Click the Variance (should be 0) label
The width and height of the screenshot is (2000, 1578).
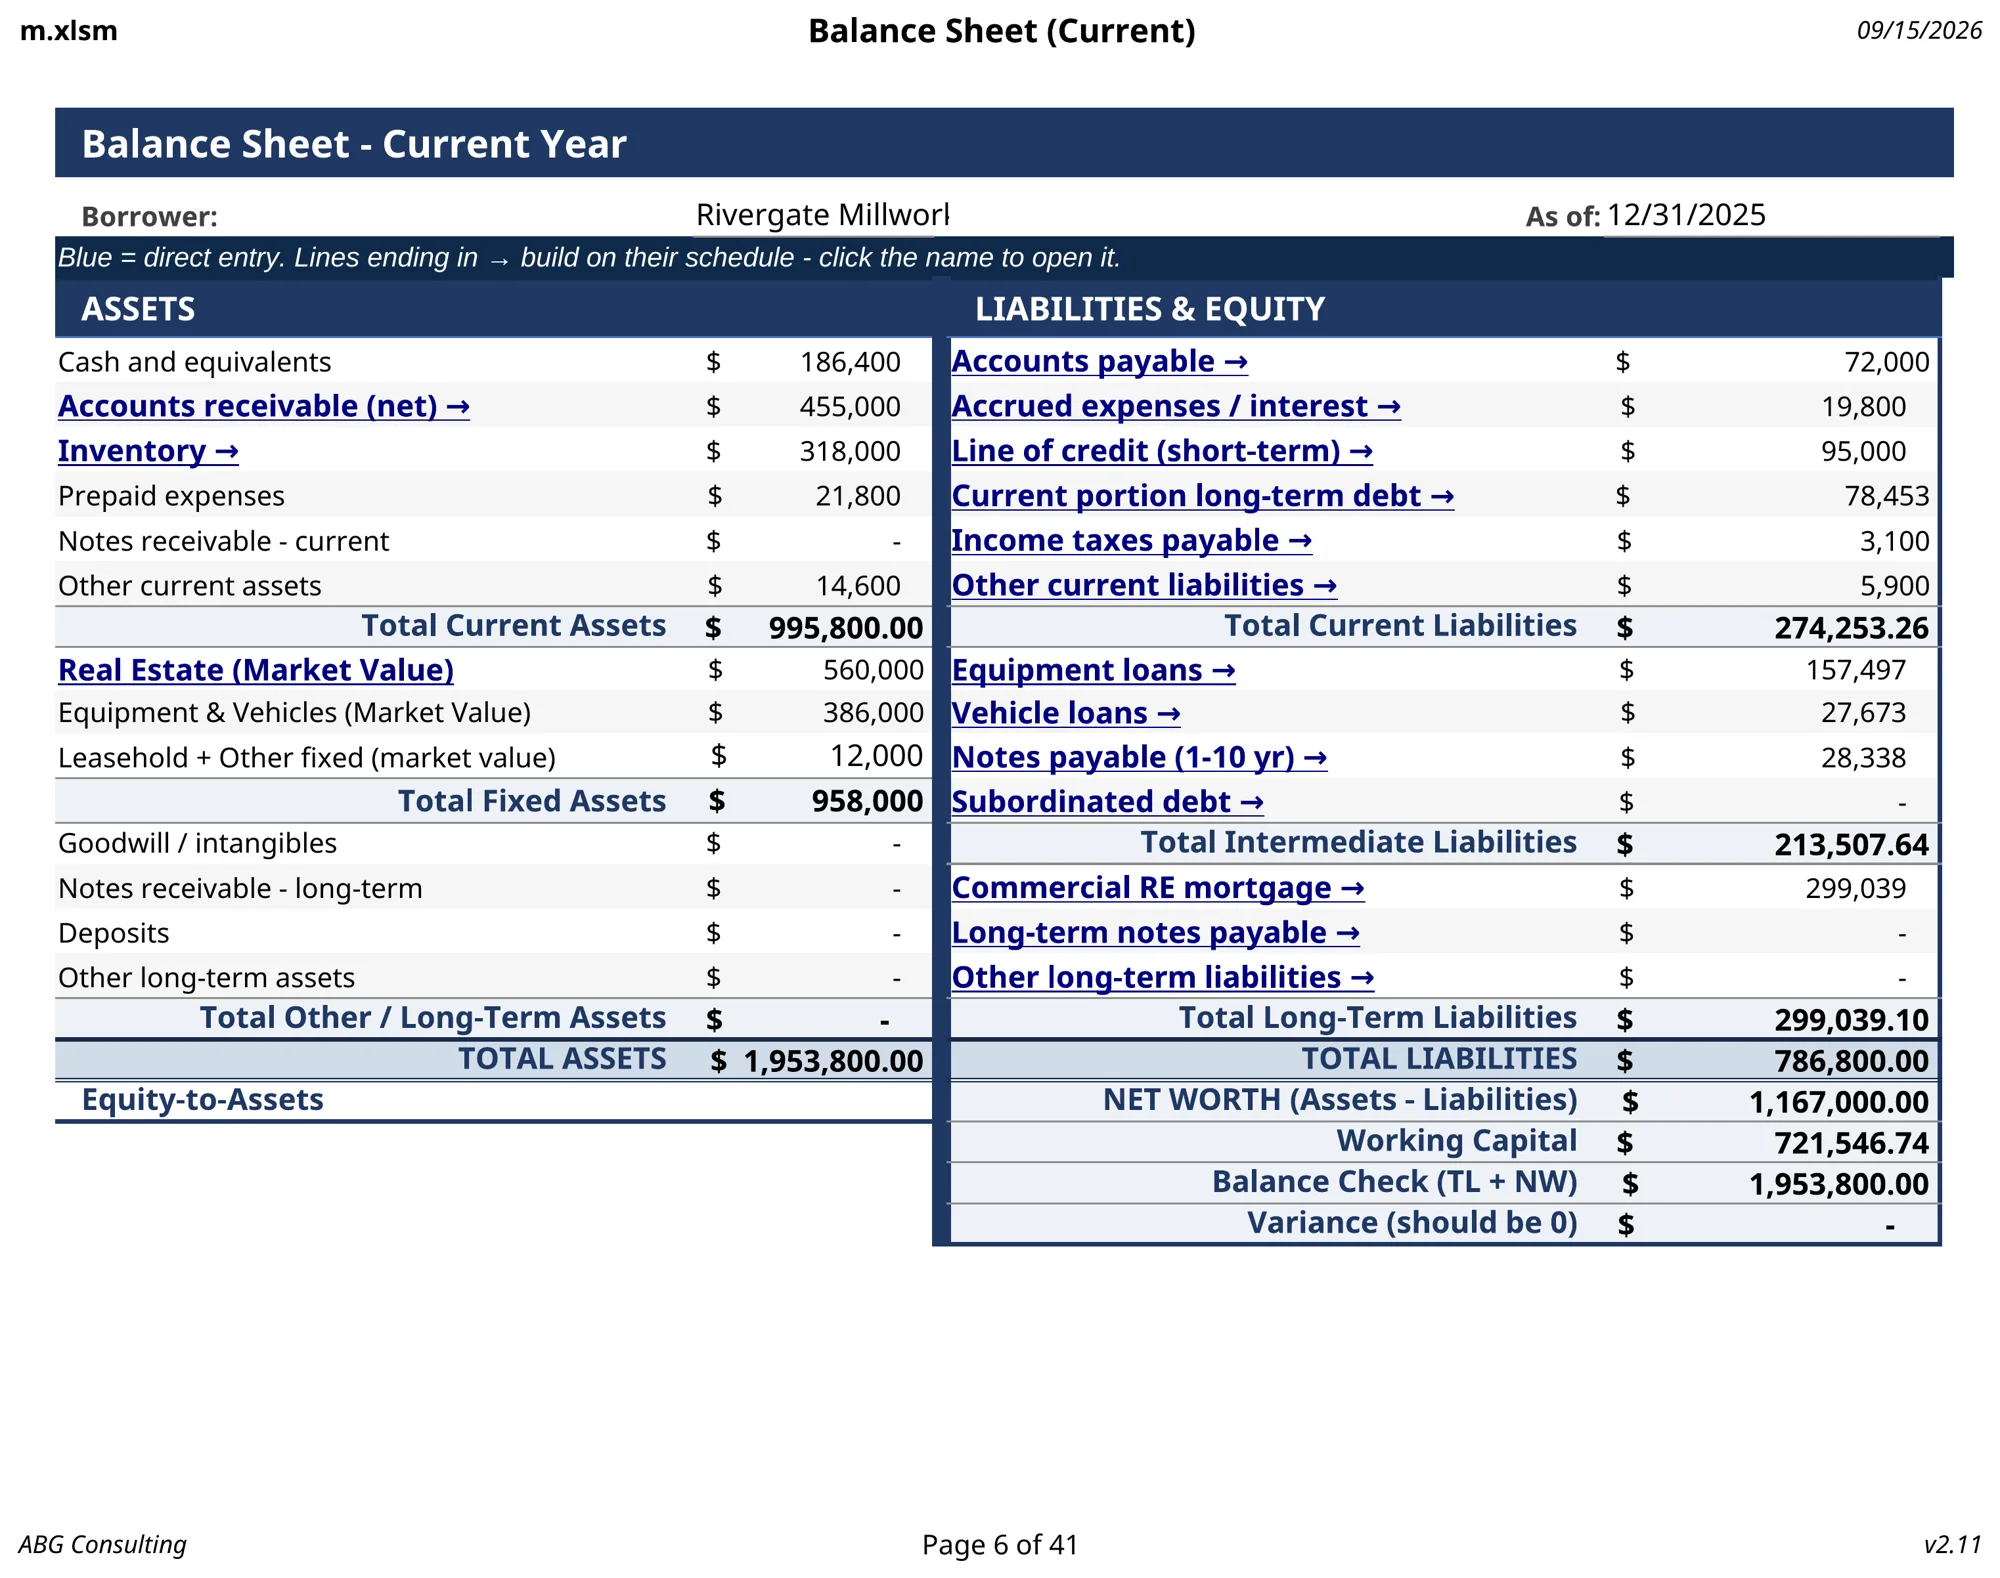(1412, 1223)
